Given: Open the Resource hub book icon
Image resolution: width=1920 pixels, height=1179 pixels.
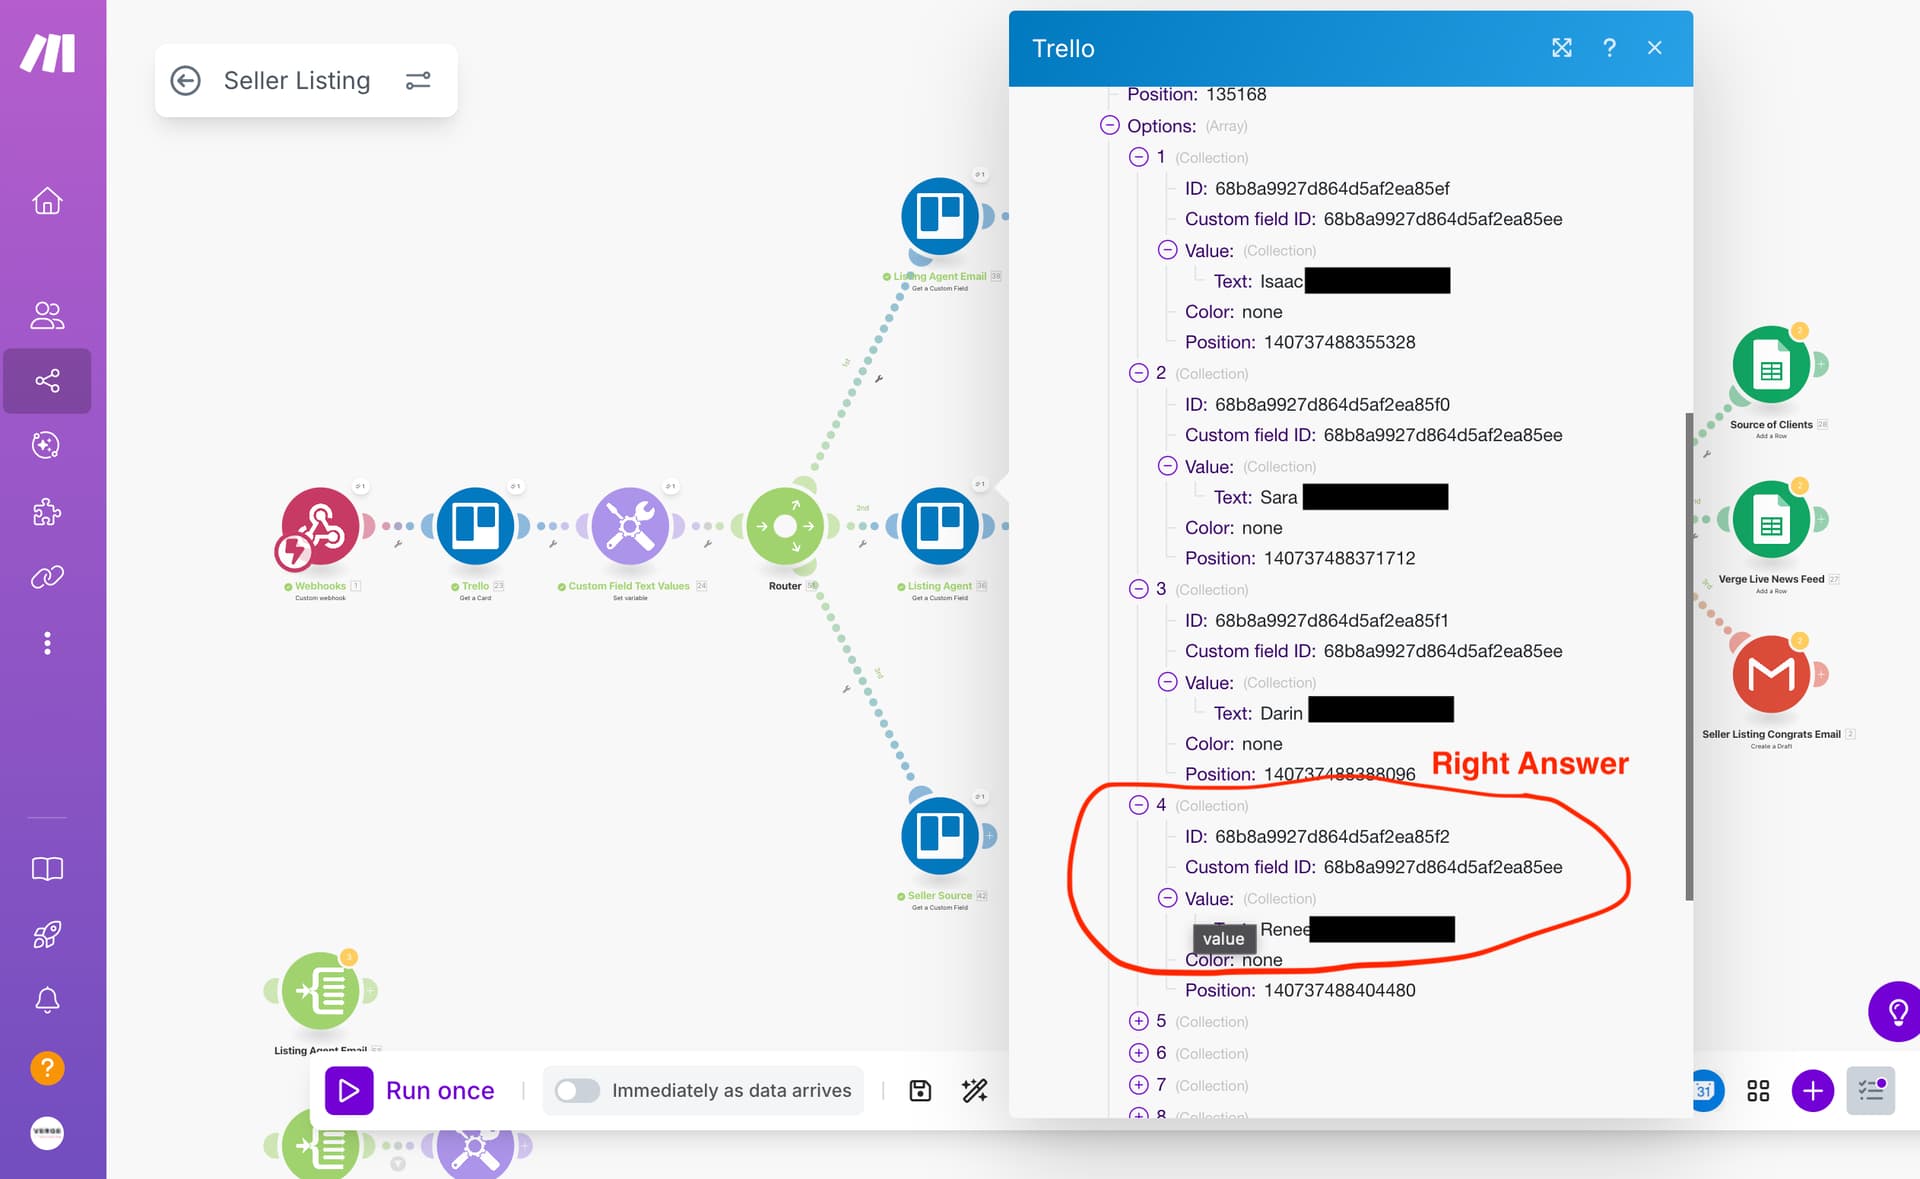Looking at the screenshot, I should pos(47,869).
